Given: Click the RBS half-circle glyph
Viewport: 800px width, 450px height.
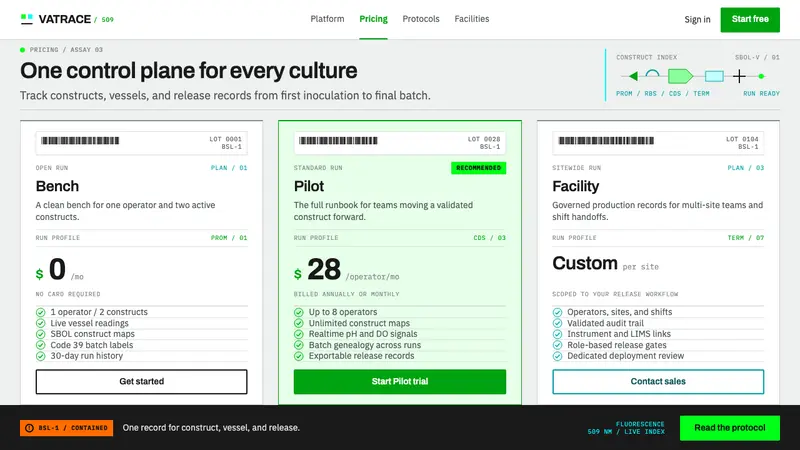Looking at the screenshot, I should coord(652,74).
